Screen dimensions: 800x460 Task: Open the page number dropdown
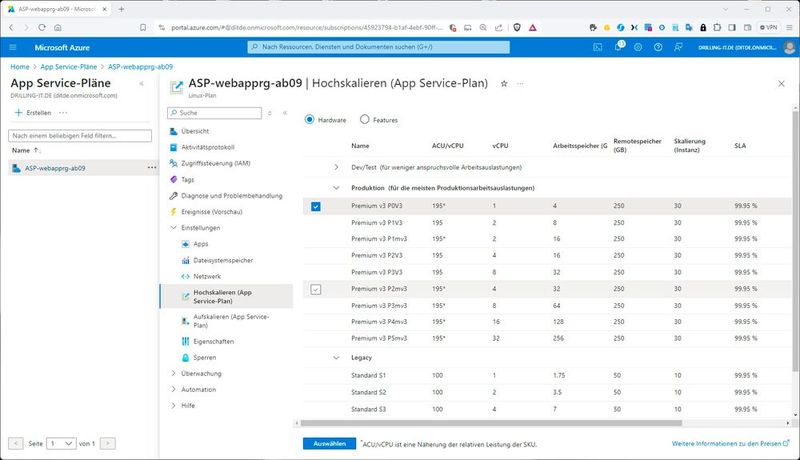(61, 444)
